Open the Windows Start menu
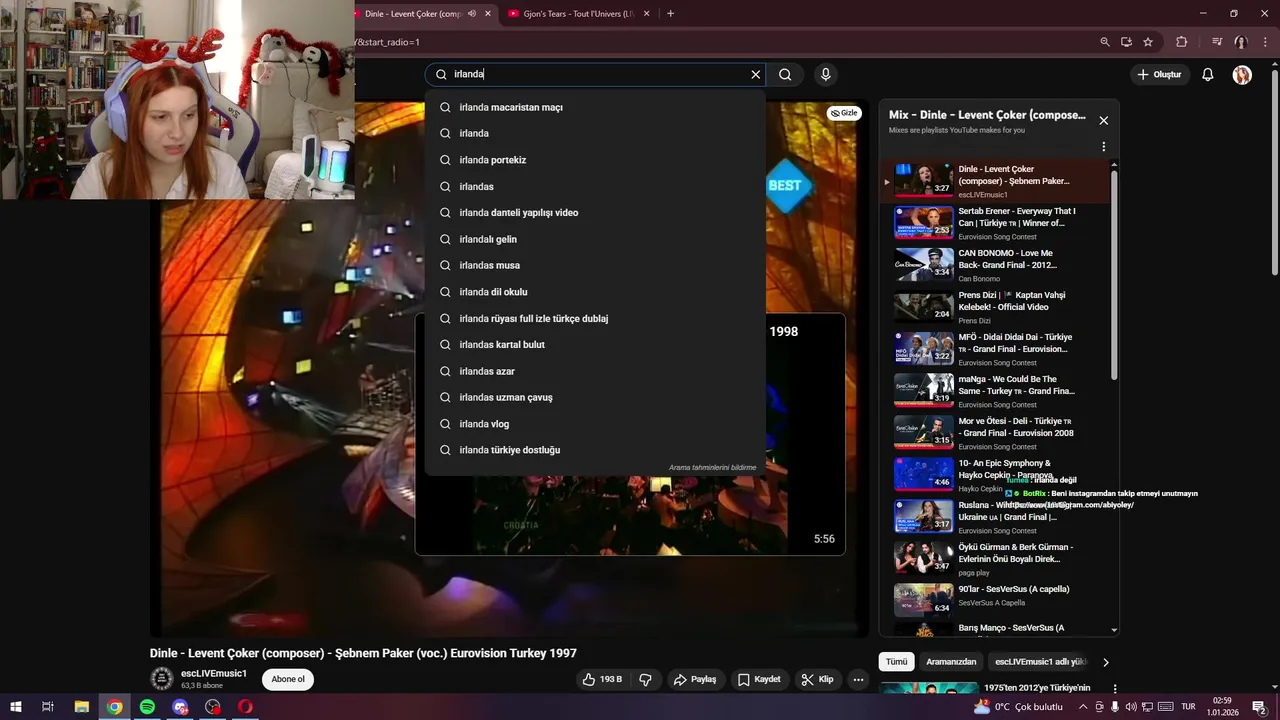 [x=16, y=707]
